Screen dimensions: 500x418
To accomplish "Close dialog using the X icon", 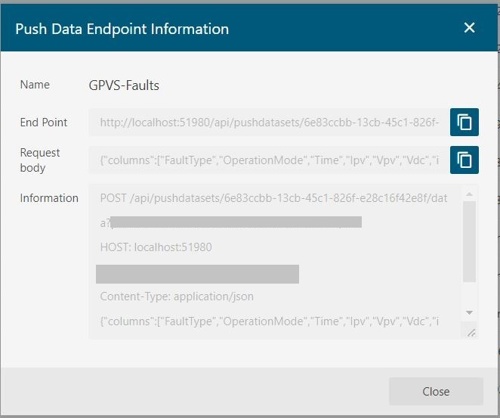I will click(x=469, y=28).
